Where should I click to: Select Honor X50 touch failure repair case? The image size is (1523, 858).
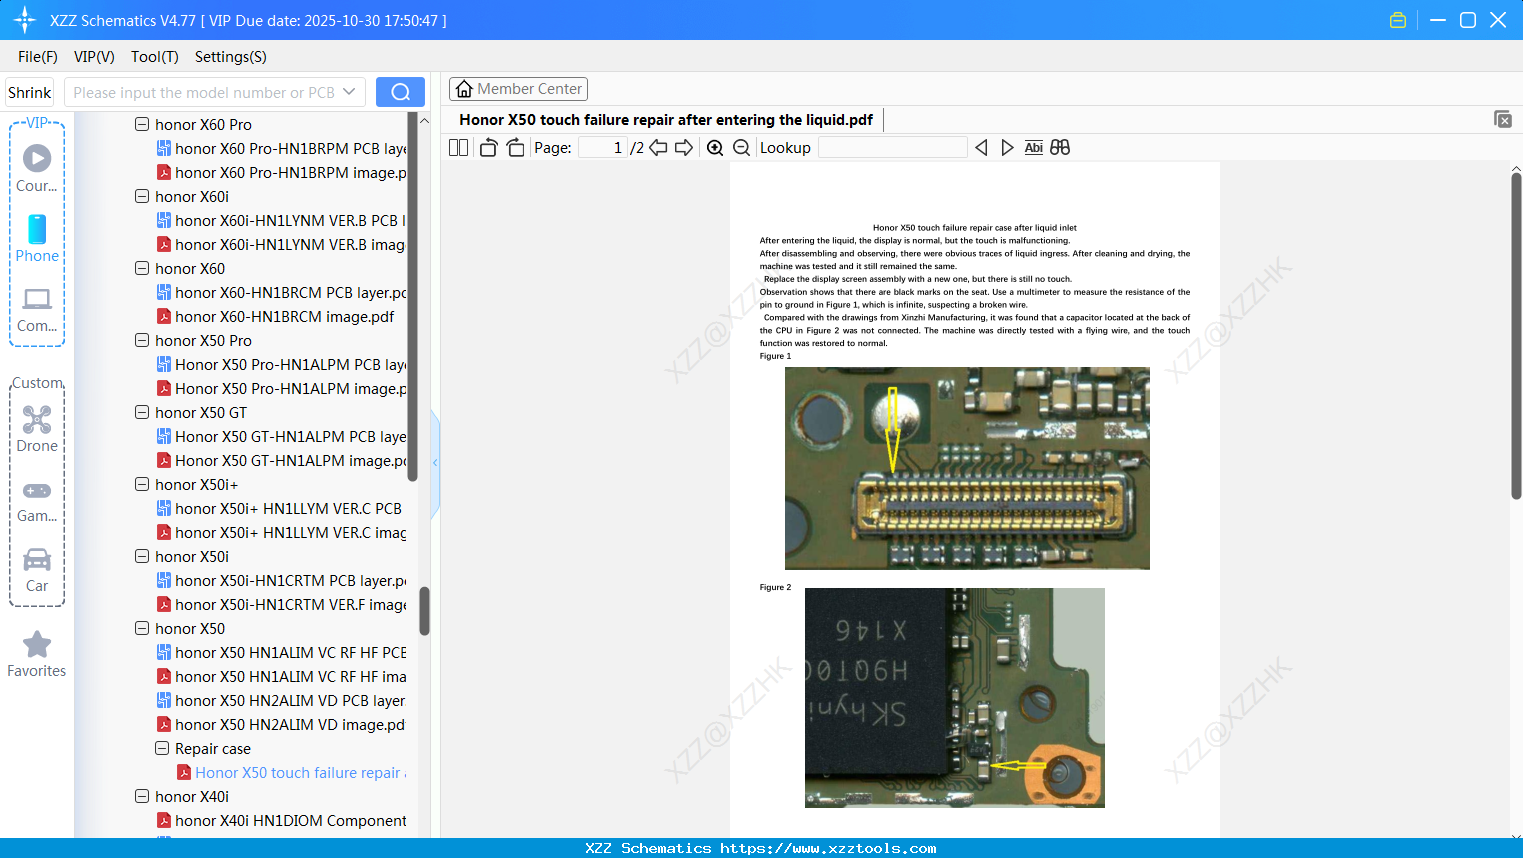[x=291, y=772]
